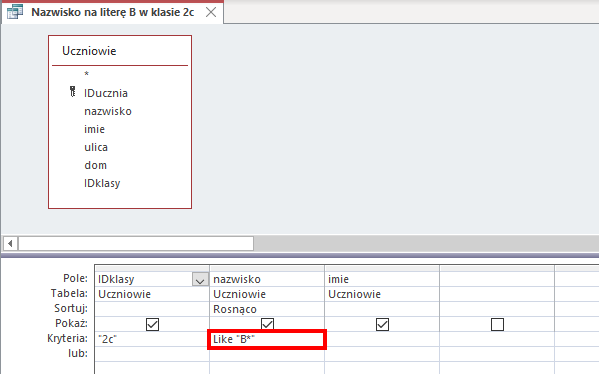Click the lub cell under IDklasy column
Viewport: 599px width, 374px height.
pyautogui.click(x=152, y=354)
